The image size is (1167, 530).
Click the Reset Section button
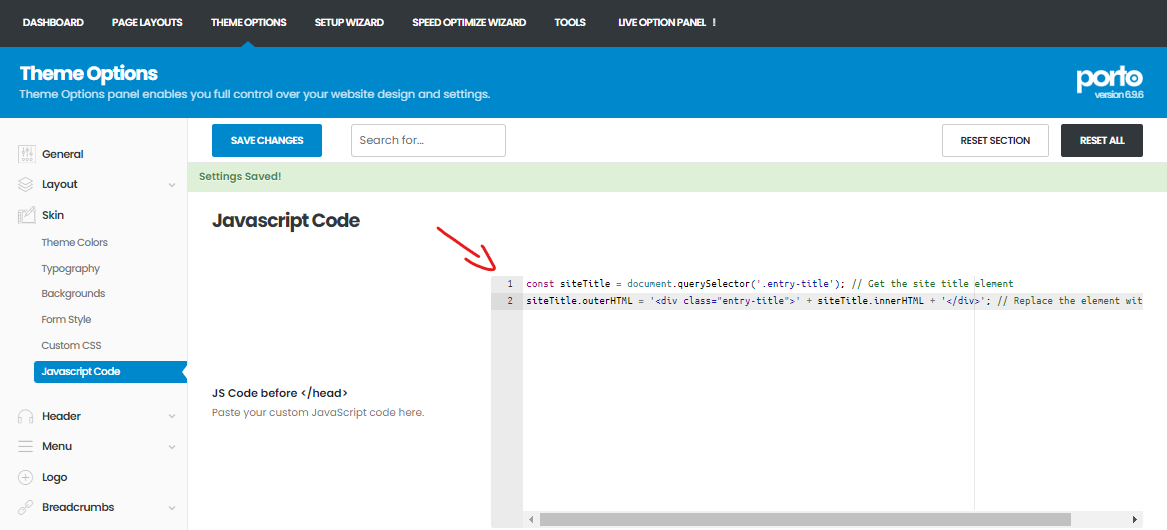[995, 141]
